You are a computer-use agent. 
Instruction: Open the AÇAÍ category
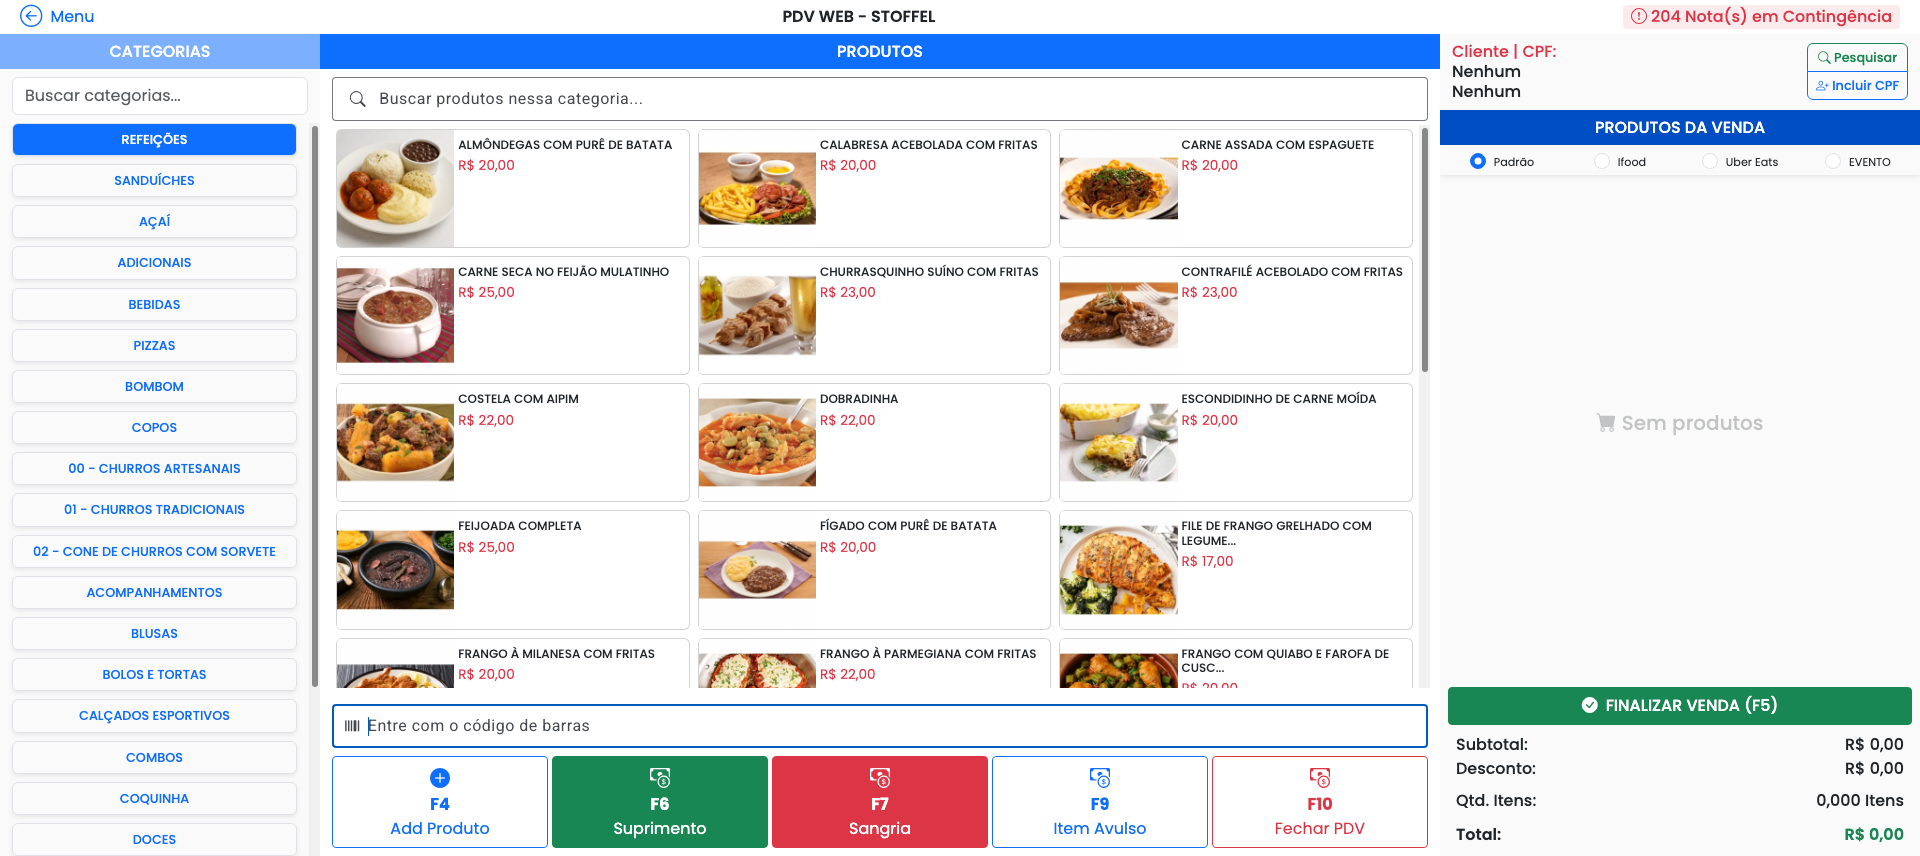pos(154,222)
